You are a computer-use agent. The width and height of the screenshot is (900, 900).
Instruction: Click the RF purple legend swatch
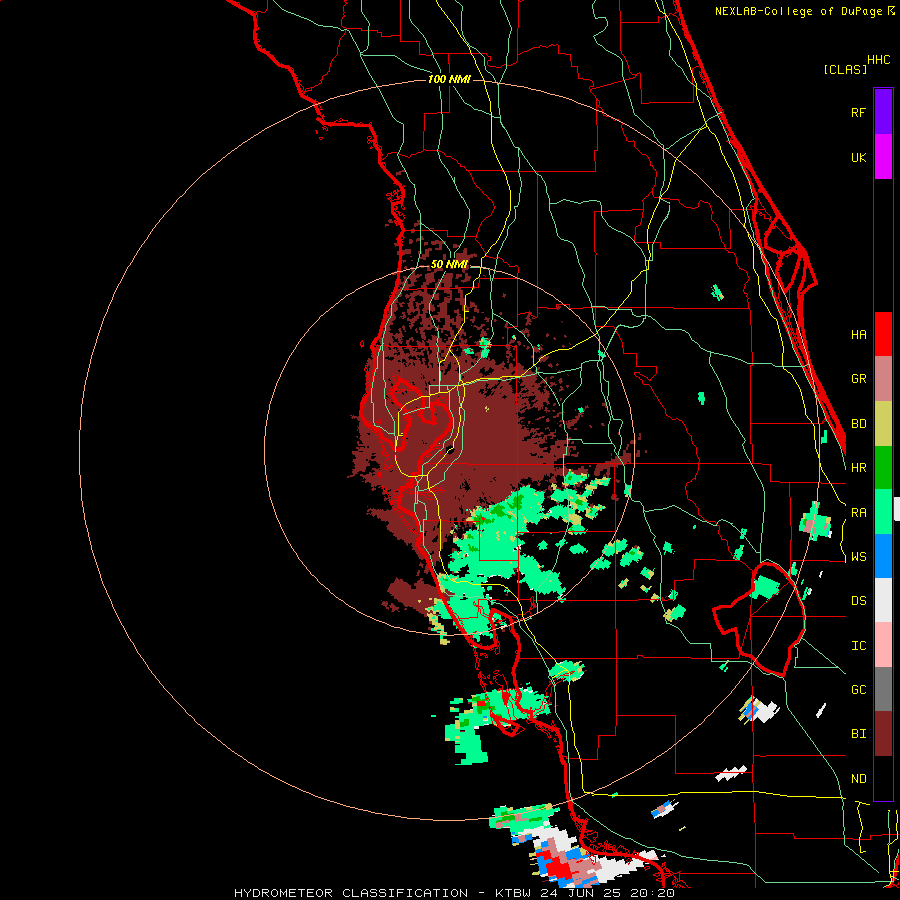[883, 112]
